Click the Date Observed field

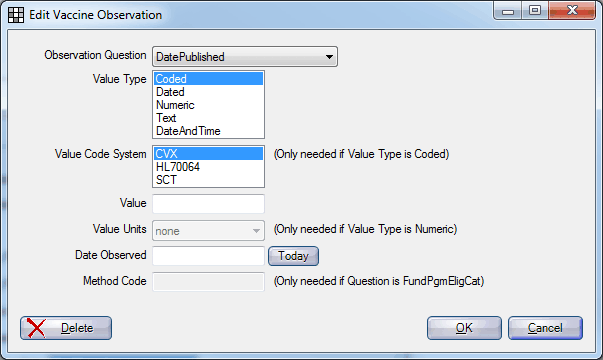(x=208, y=256)
